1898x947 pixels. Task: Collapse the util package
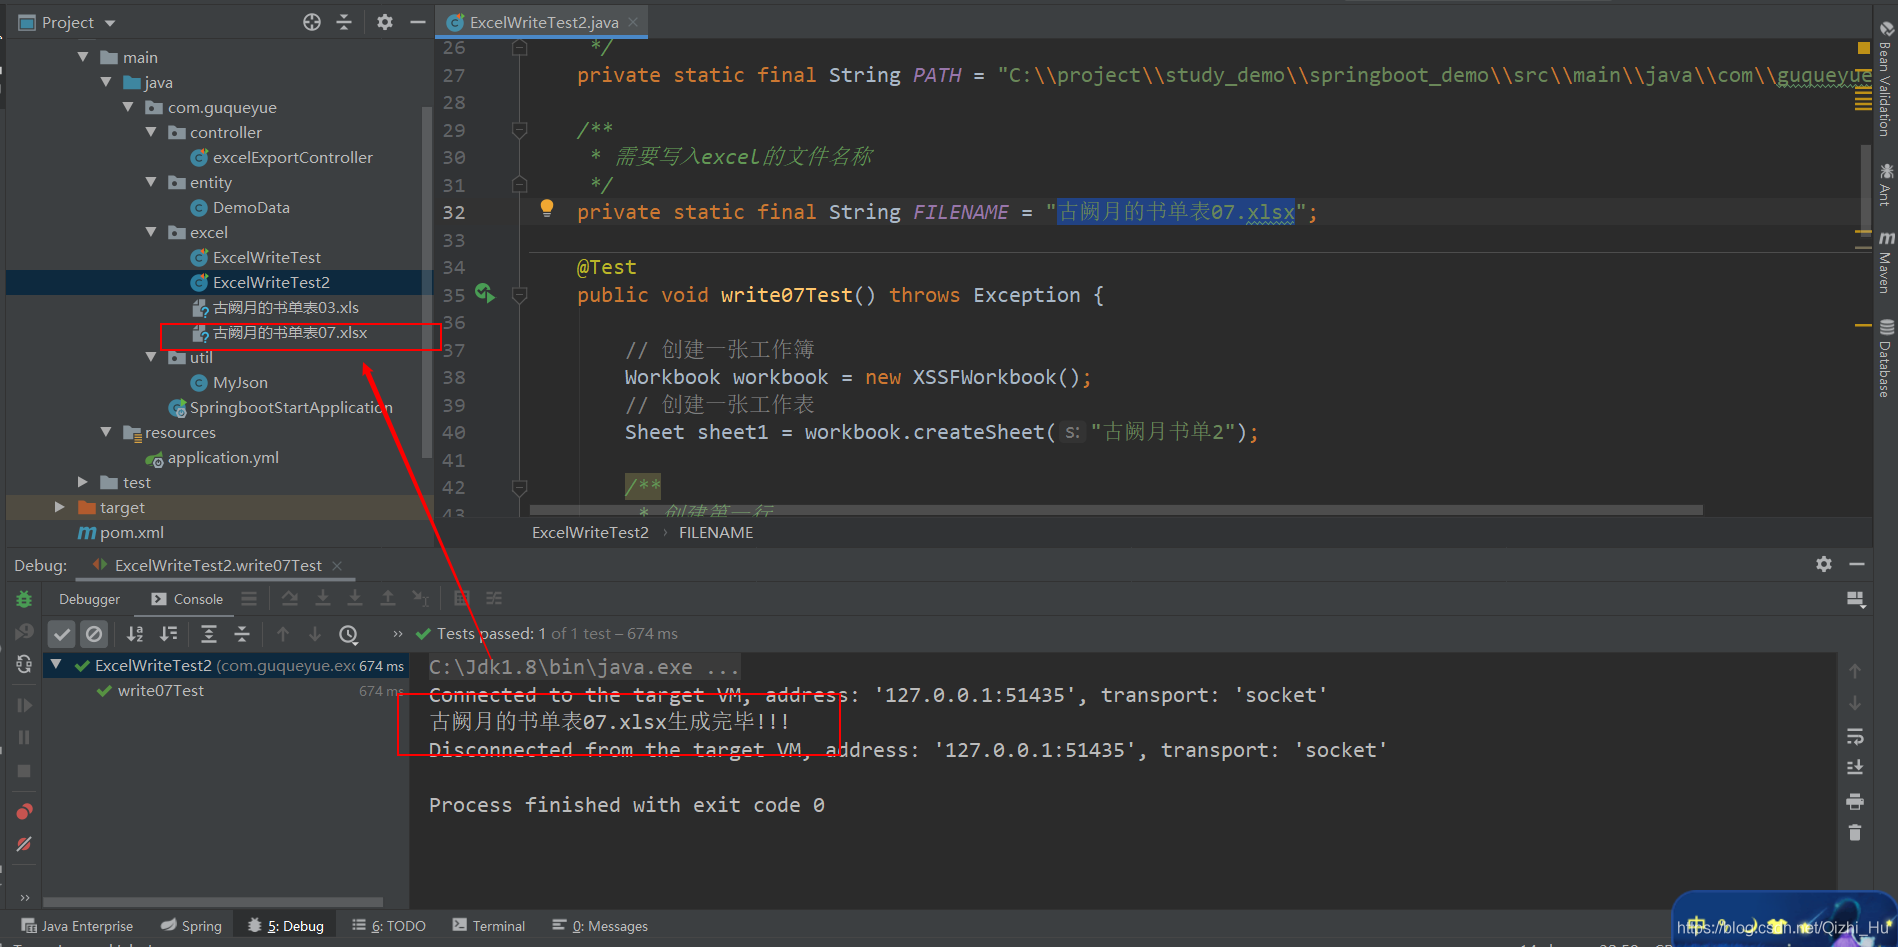(x=151, y=357)
